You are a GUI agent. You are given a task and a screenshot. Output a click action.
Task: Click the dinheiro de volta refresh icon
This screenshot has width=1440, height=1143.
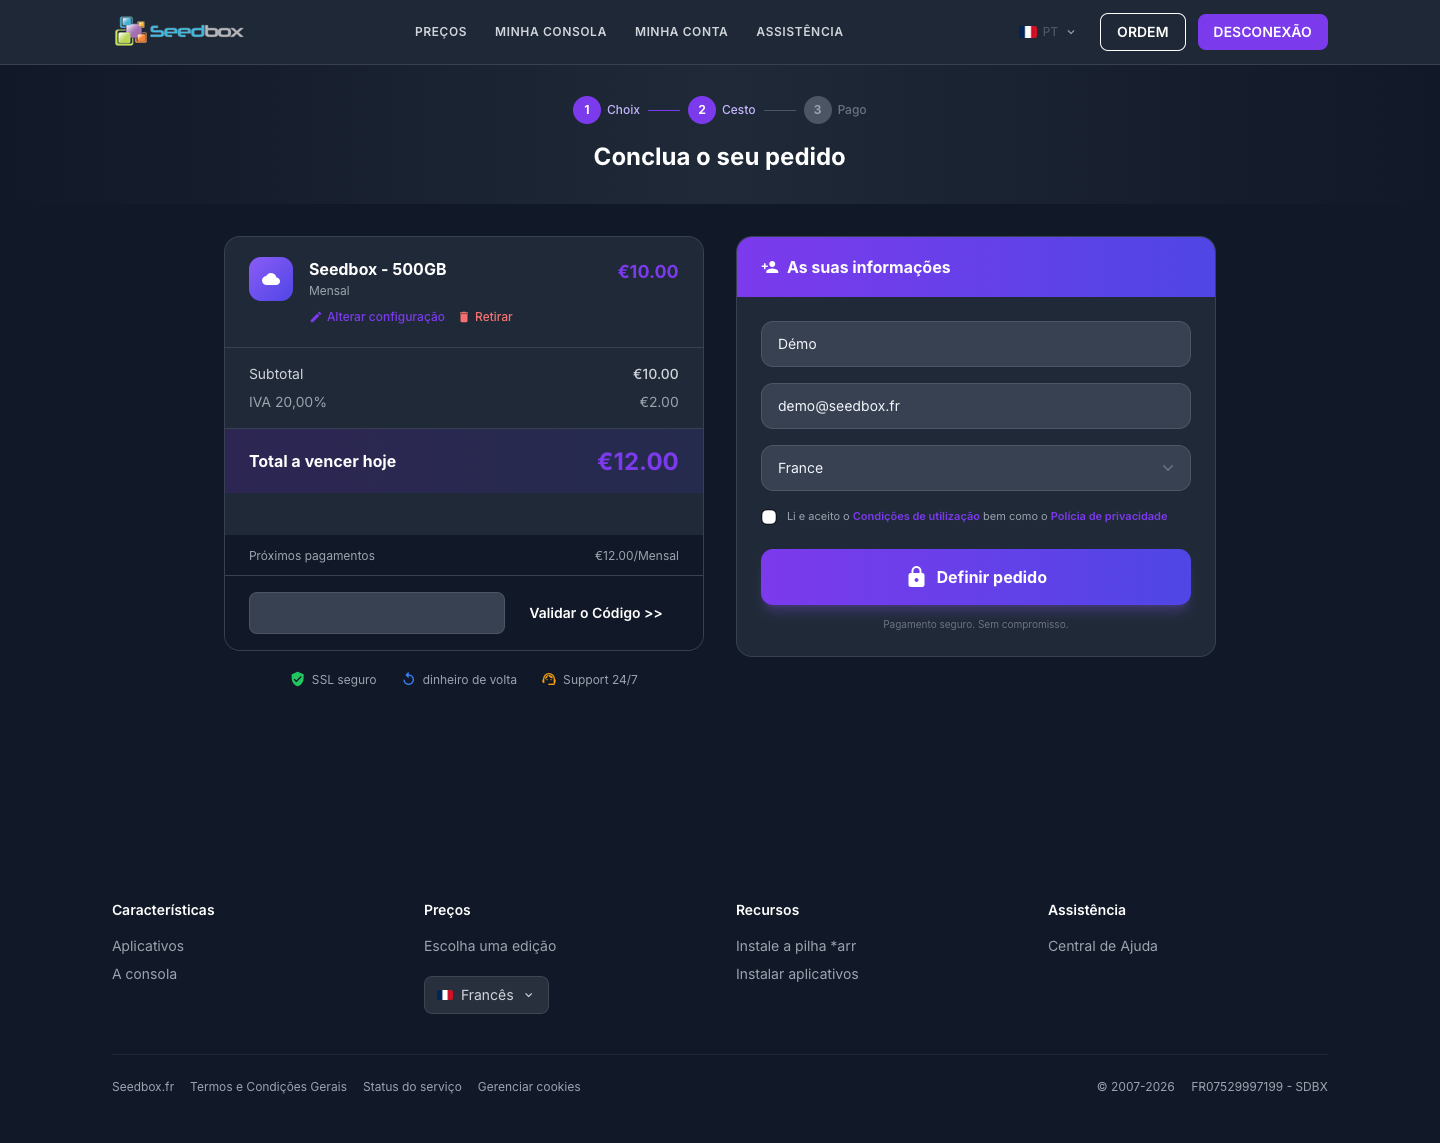click(408, 679)
